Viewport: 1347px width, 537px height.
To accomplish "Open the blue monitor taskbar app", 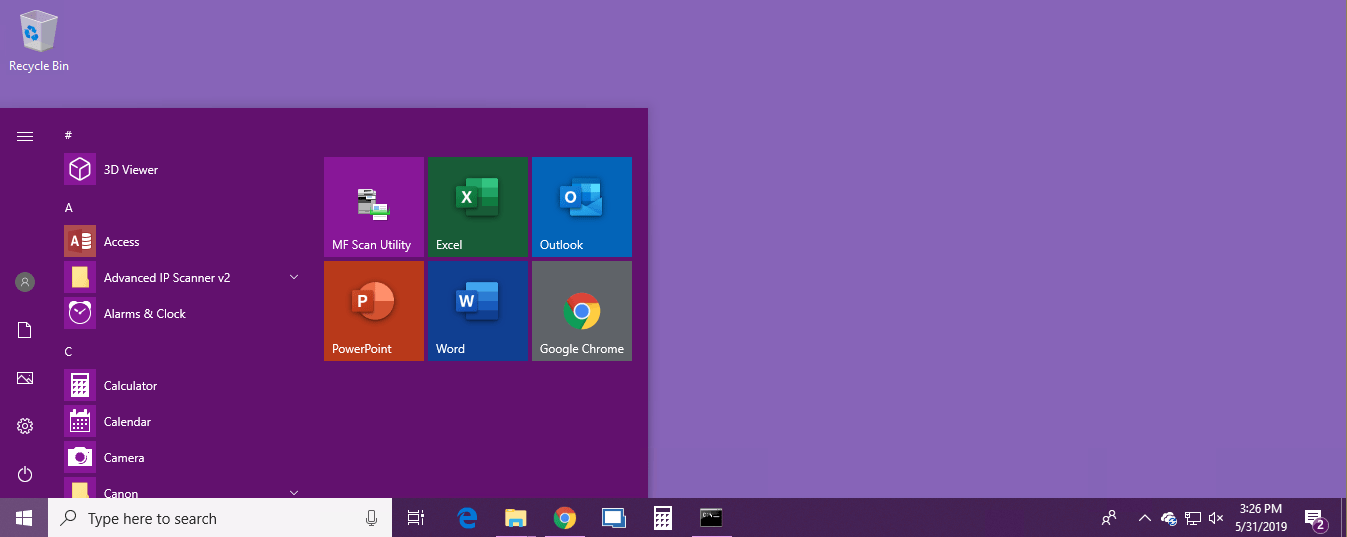I will [x=613, y=518].
